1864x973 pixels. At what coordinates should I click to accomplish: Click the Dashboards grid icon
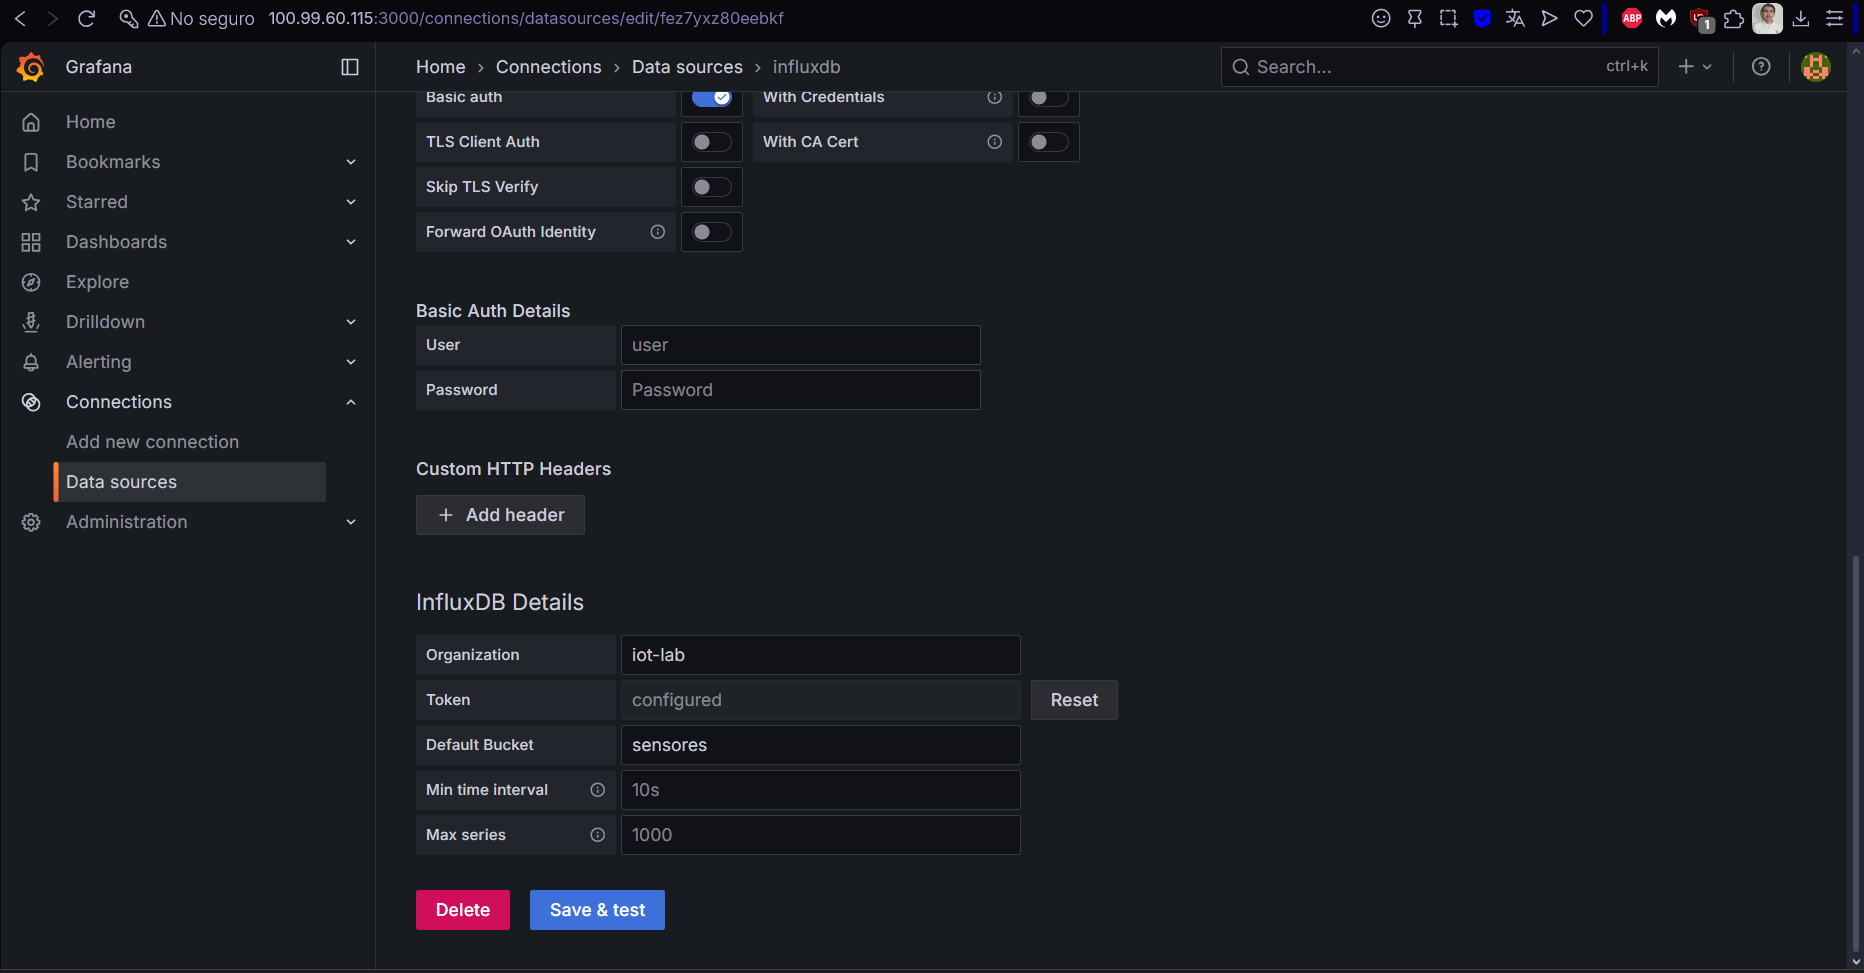click(31, 242)
